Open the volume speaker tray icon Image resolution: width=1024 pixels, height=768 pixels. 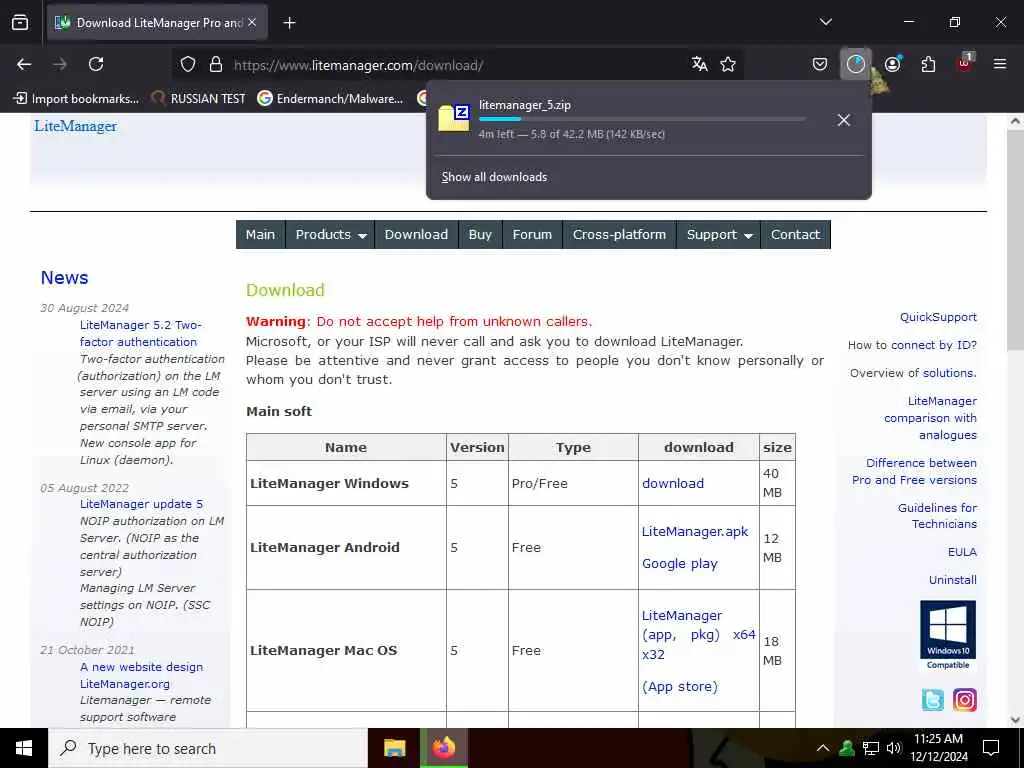(x=893, y=748)
